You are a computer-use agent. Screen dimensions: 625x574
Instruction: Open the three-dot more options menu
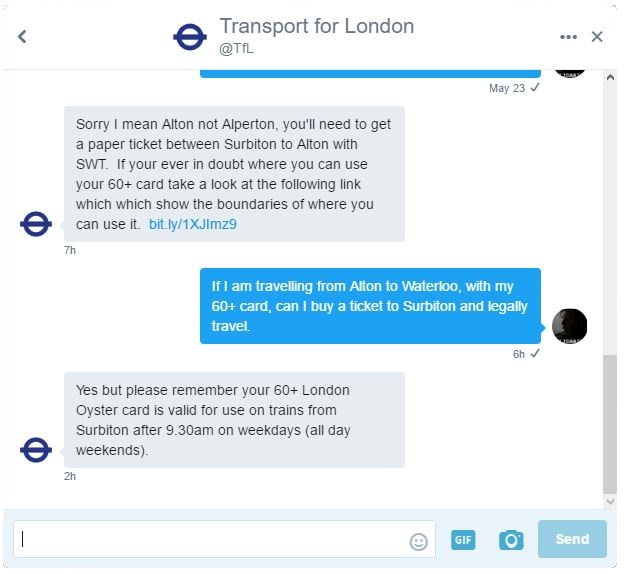[x=568, y=37]
